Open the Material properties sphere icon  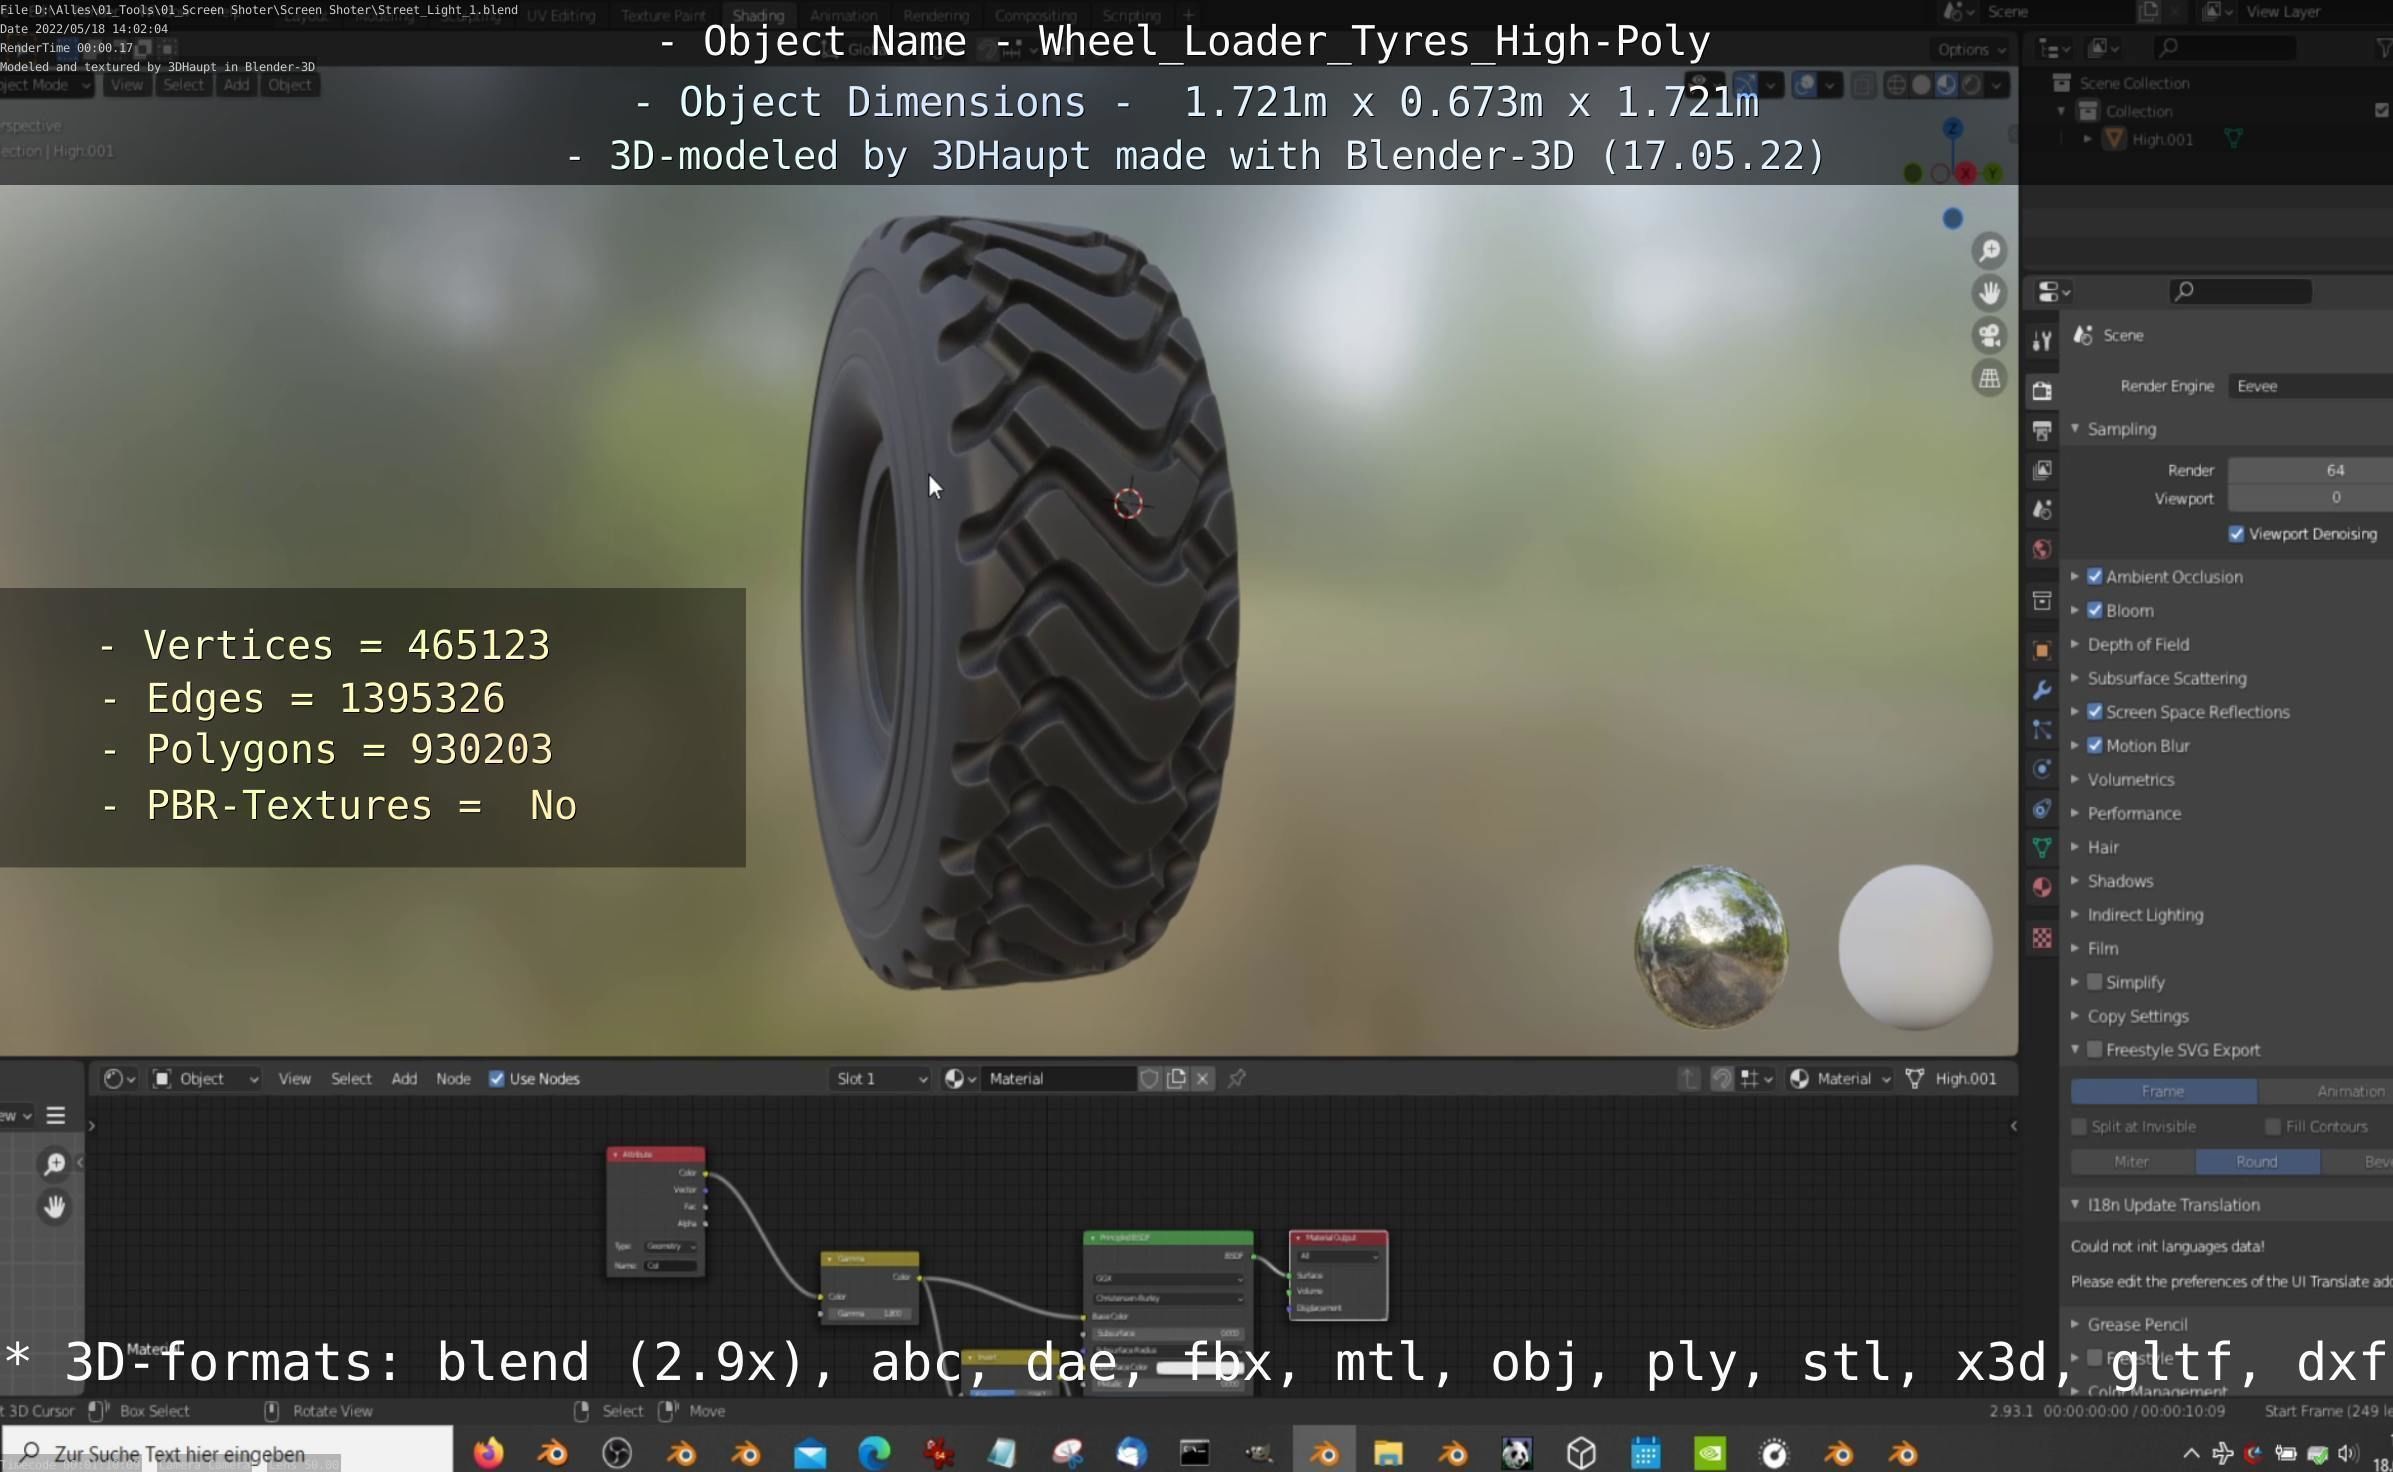pos(2042,887)
